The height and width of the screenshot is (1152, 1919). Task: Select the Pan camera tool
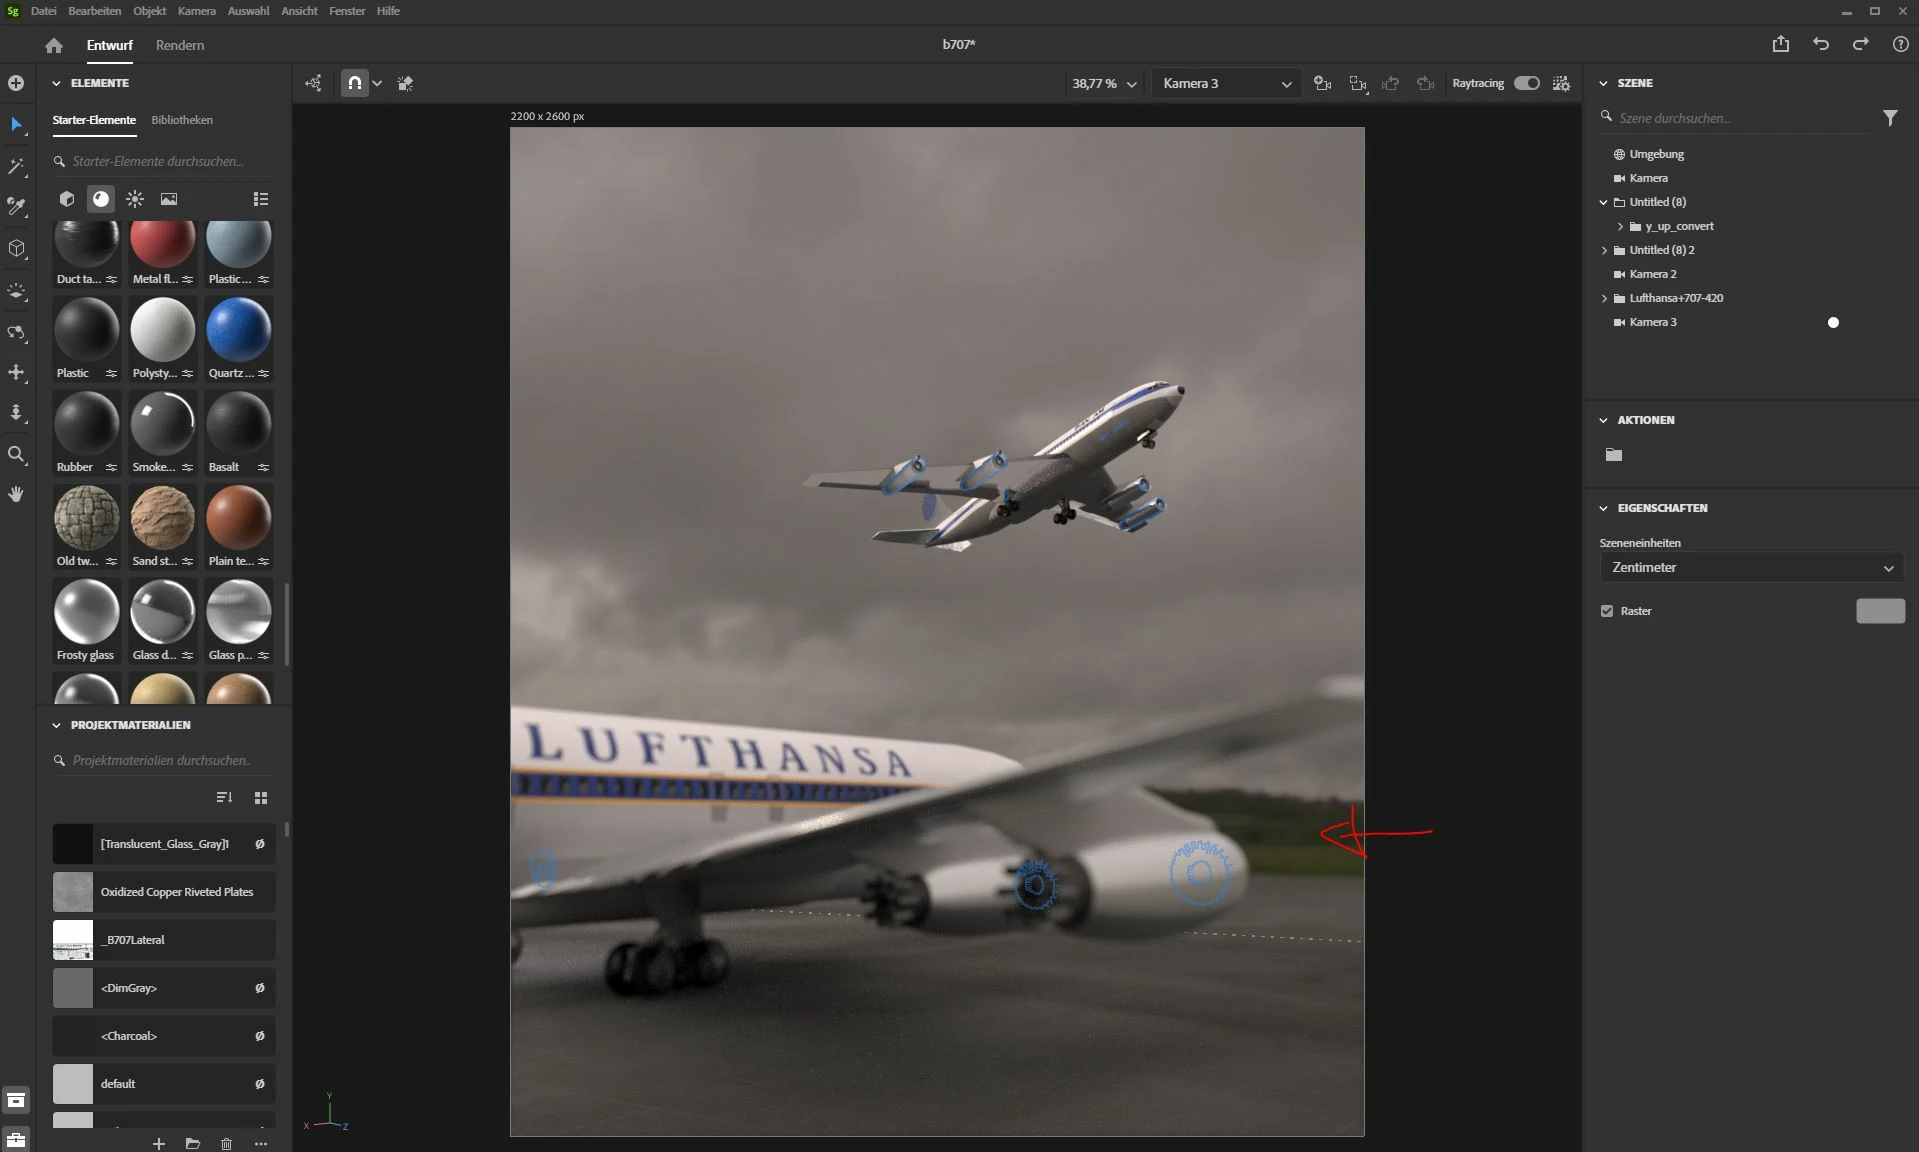coord(16,372)
